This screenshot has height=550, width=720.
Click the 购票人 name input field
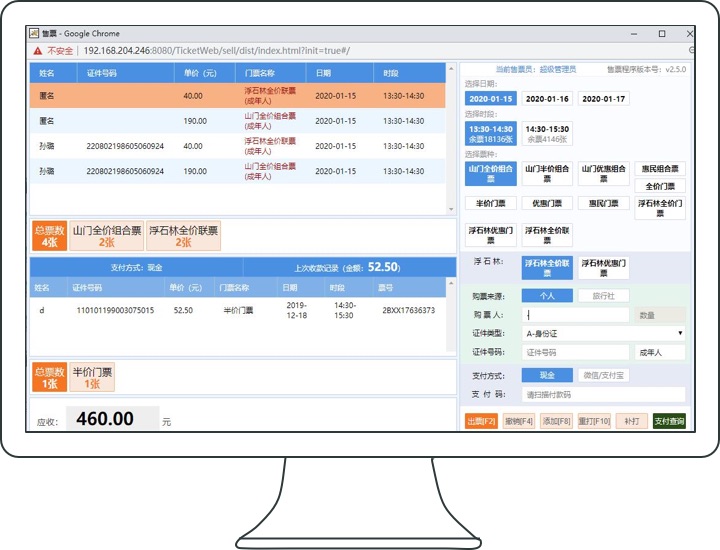tap(576, 314)
